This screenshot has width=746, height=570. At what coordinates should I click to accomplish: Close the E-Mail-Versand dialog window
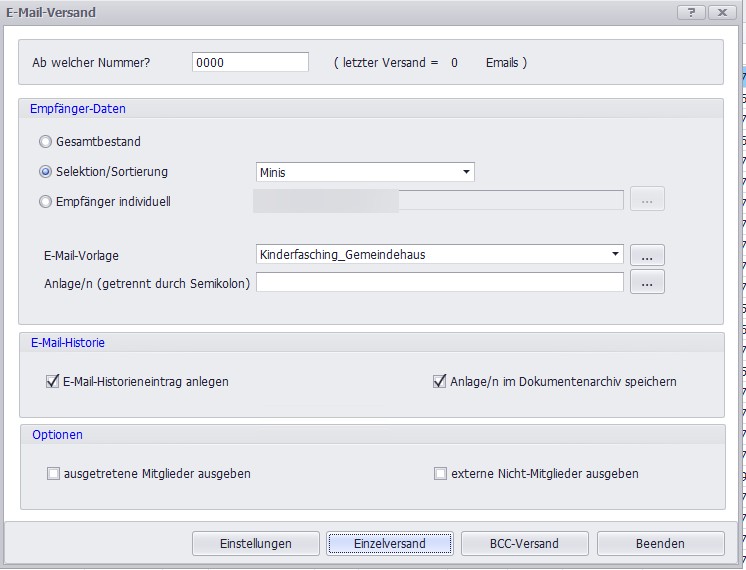pyautogui.click(x=721, y=12)
